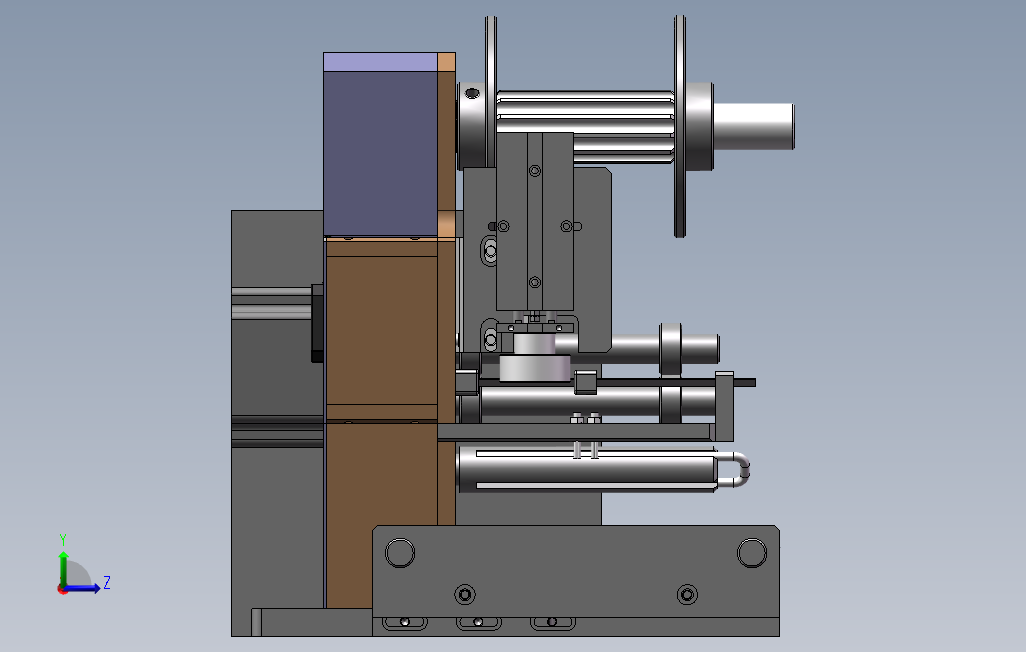The height and width of the screenshot is (652, 1026).
Task: Click the top-left large hole in base plate
Action: (400, 552)
